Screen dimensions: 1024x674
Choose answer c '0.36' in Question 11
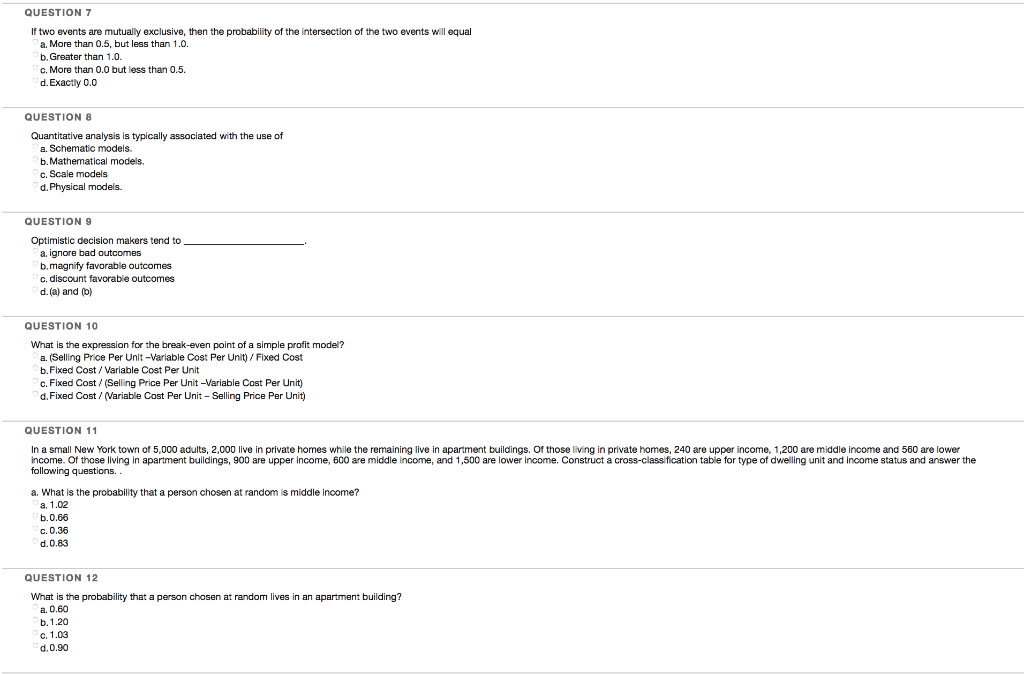[33, 530]
